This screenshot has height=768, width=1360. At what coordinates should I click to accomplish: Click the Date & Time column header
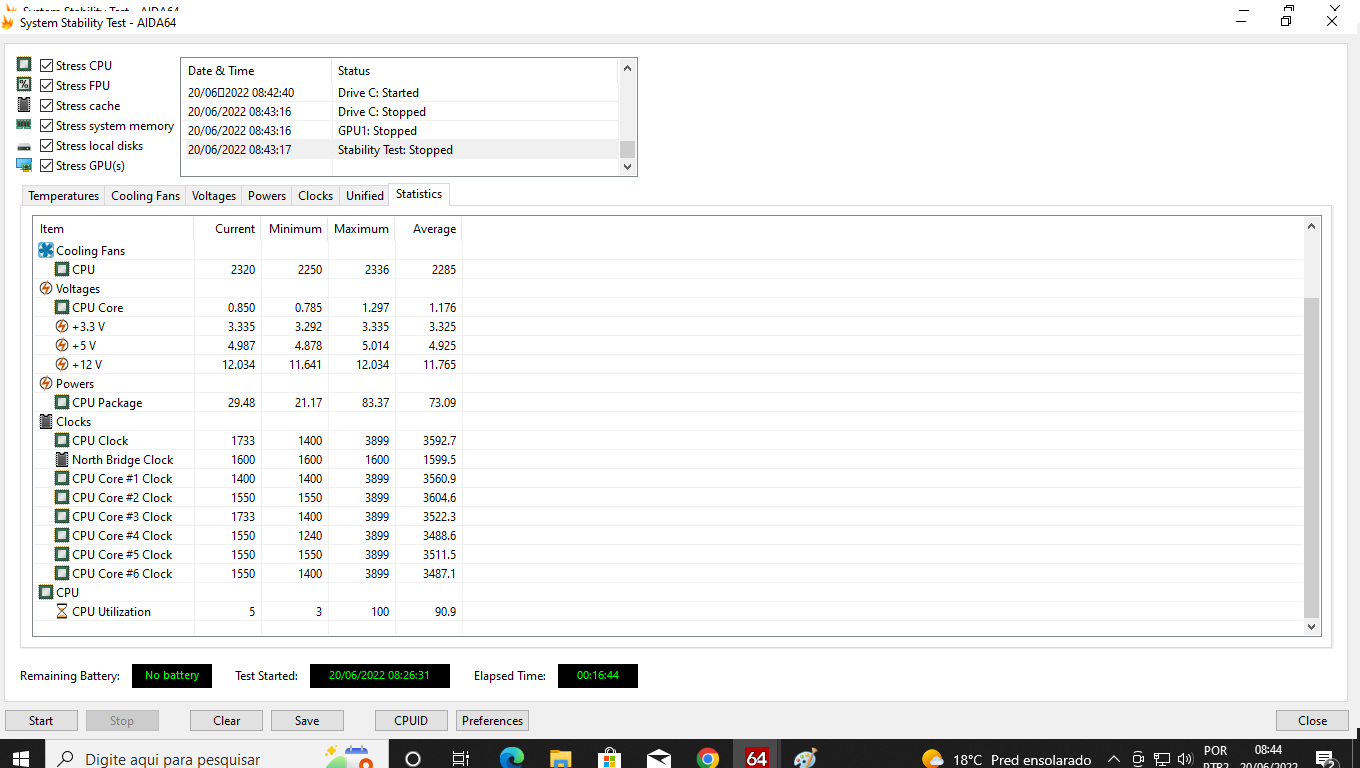(x=256, y=71)
